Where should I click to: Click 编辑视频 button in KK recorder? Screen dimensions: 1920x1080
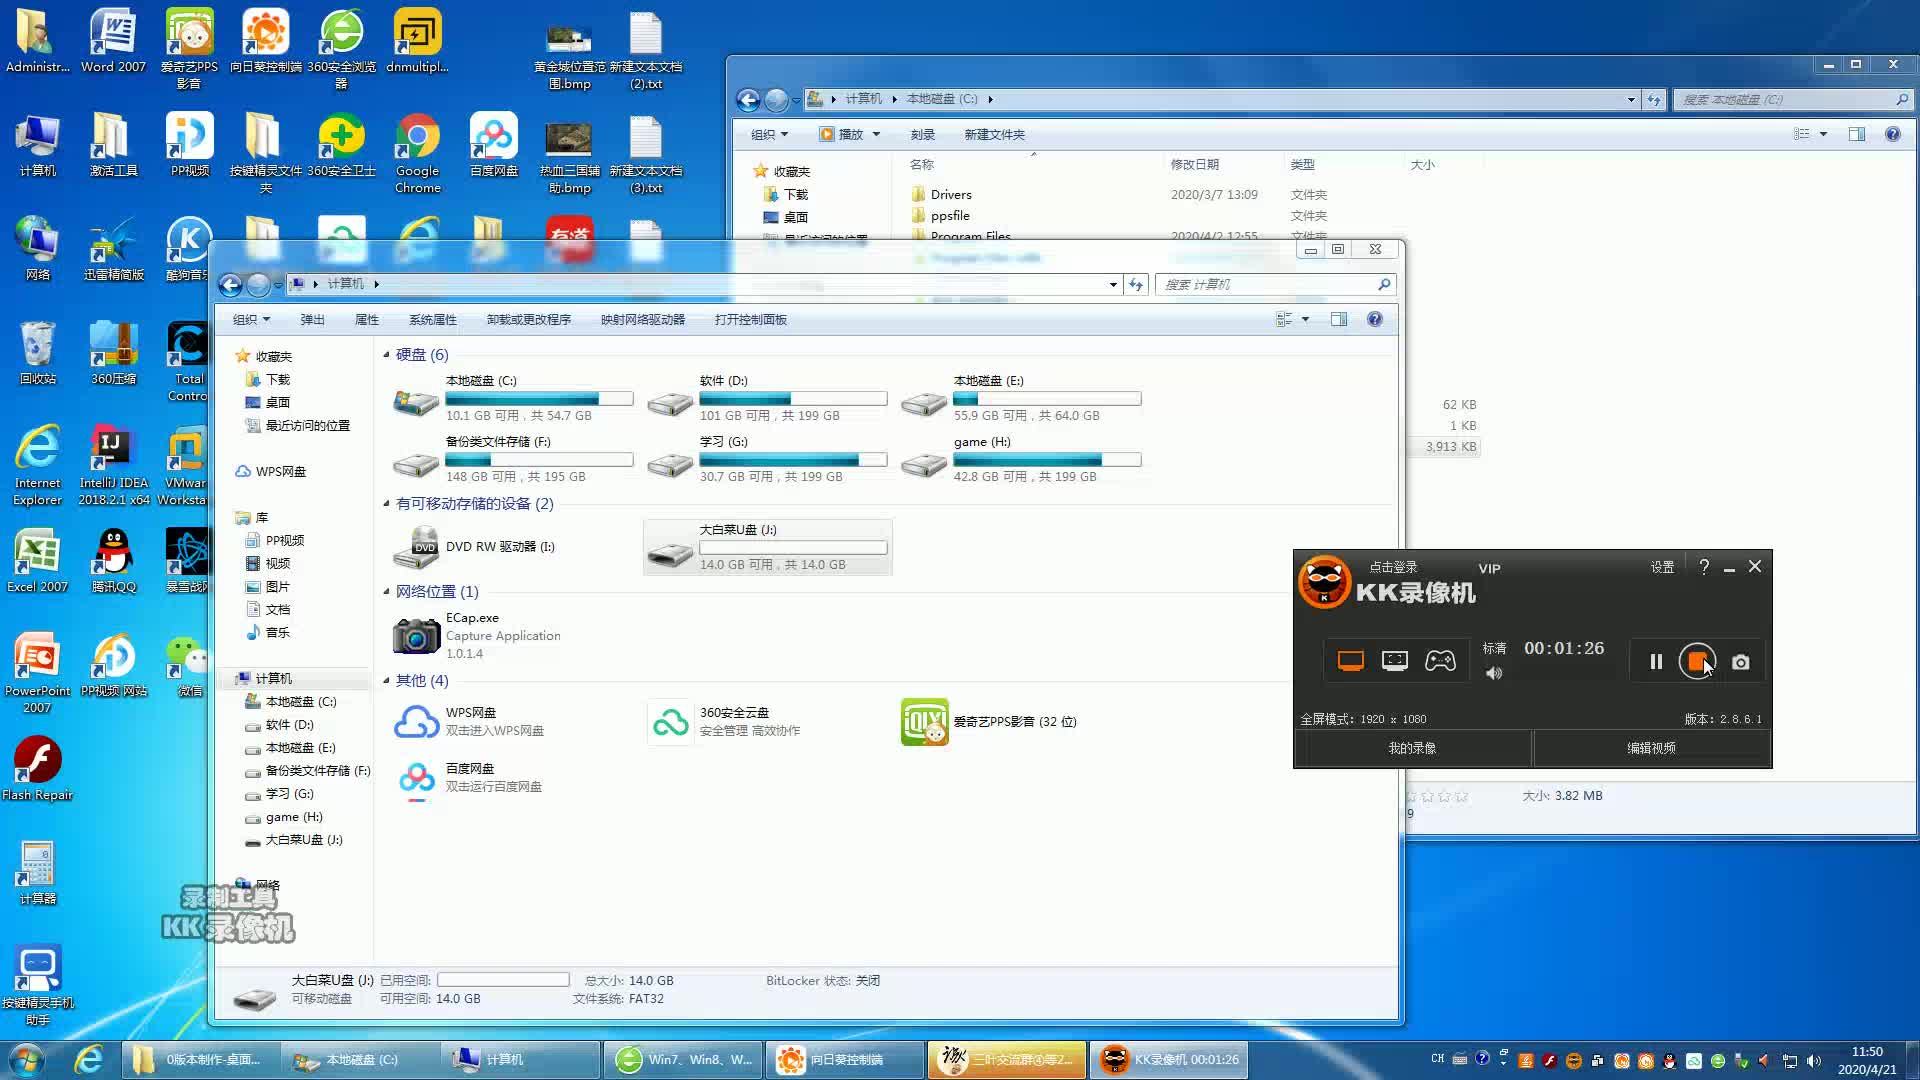[x=1651, y=748]
